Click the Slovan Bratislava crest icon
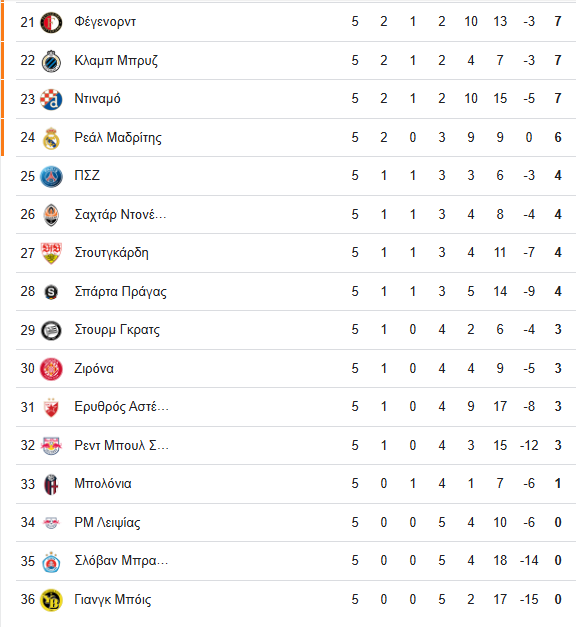The width and height of the screenshot is (576, 627). [x=51, y=562]
